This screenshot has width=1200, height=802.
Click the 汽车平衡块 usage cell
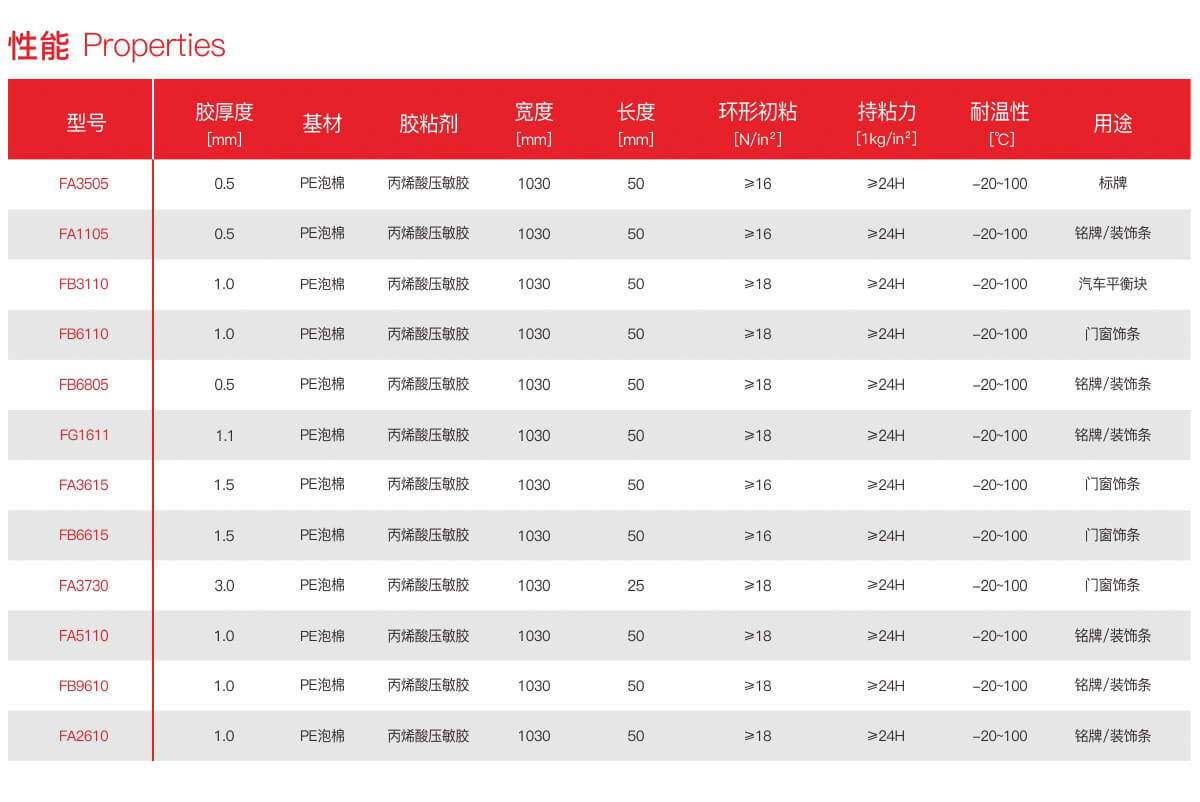tap(1112, 284)
